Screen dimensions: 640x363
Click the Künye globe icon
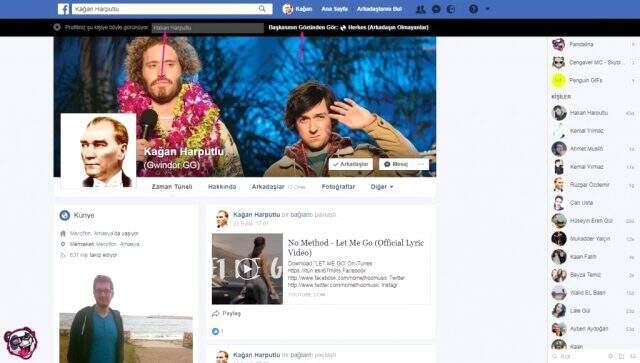(64, 215)
